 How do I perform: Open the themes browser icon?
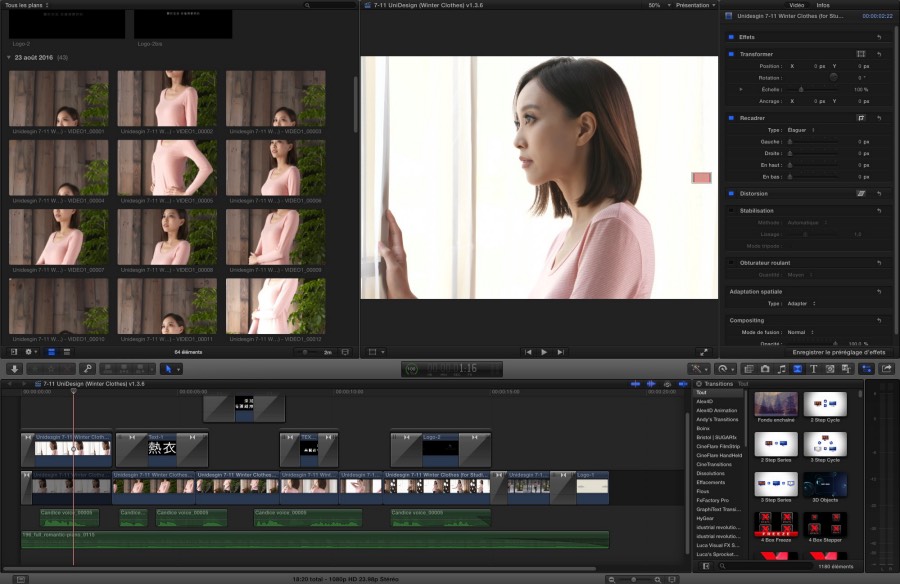[x=846, y=369]
